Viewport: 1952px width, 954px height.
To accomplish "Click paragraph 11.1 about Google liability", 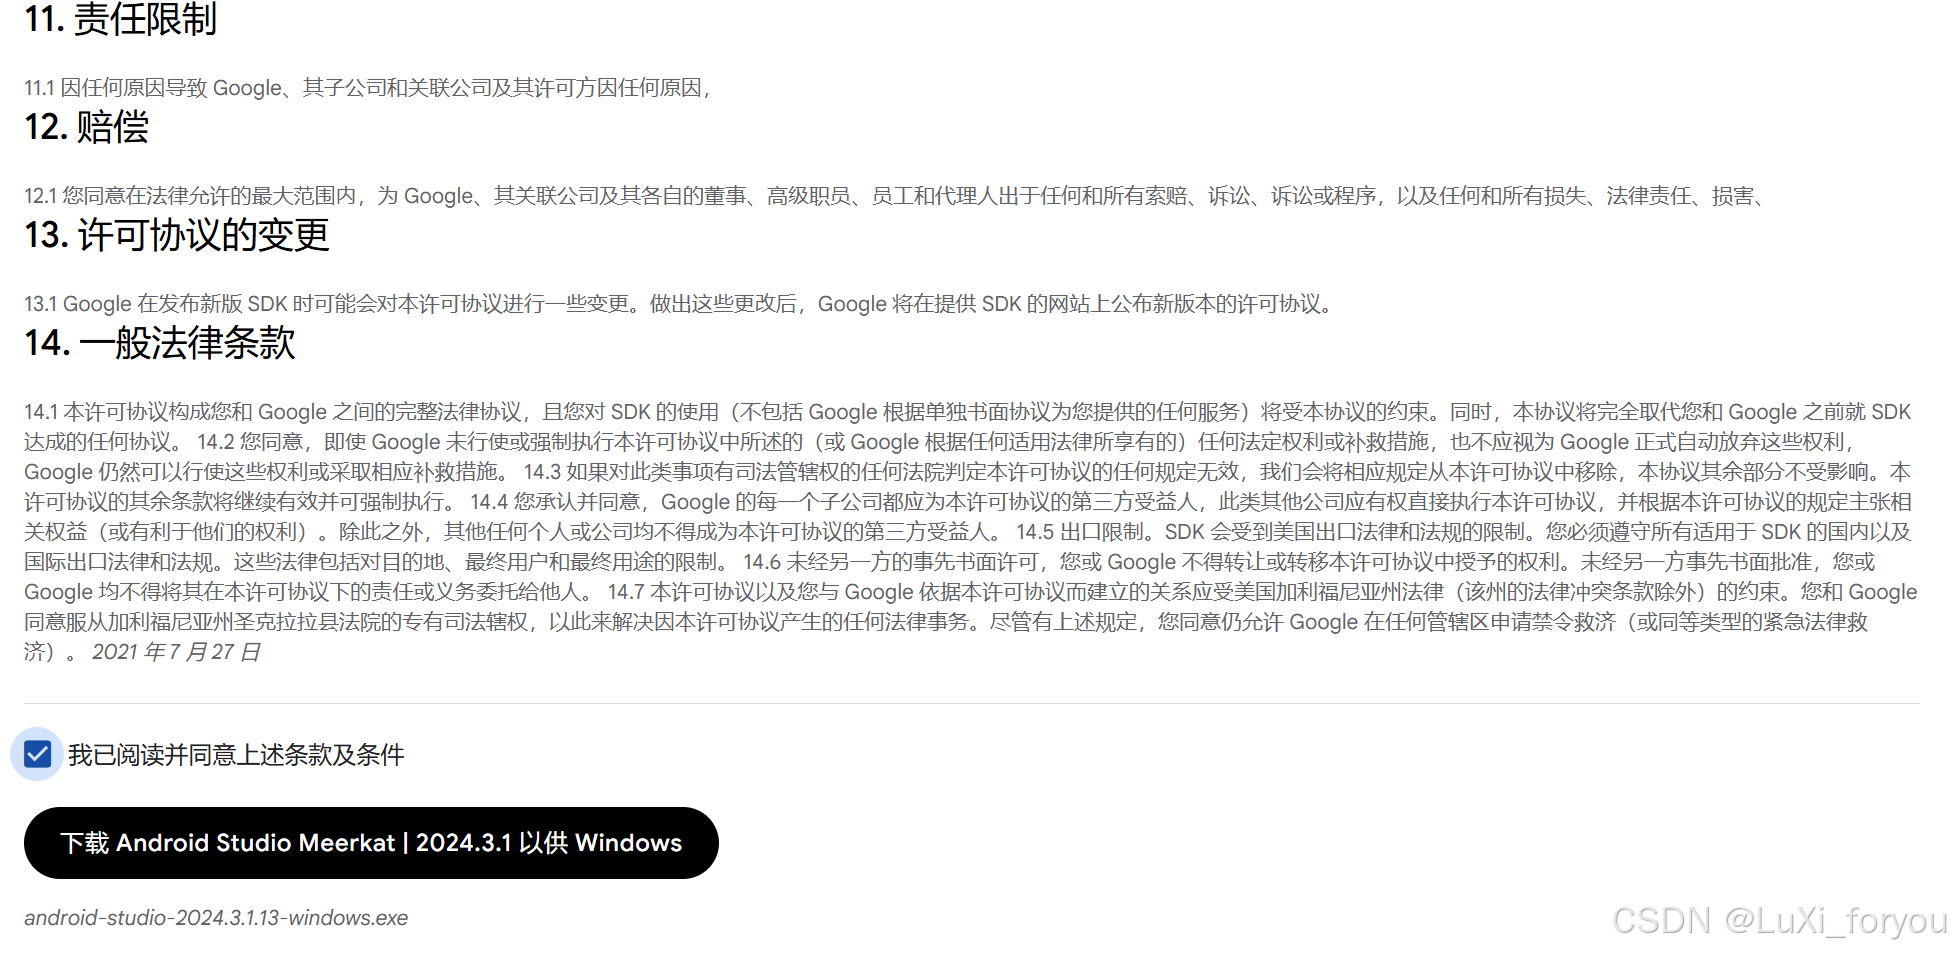I will (x=367, y=88).
